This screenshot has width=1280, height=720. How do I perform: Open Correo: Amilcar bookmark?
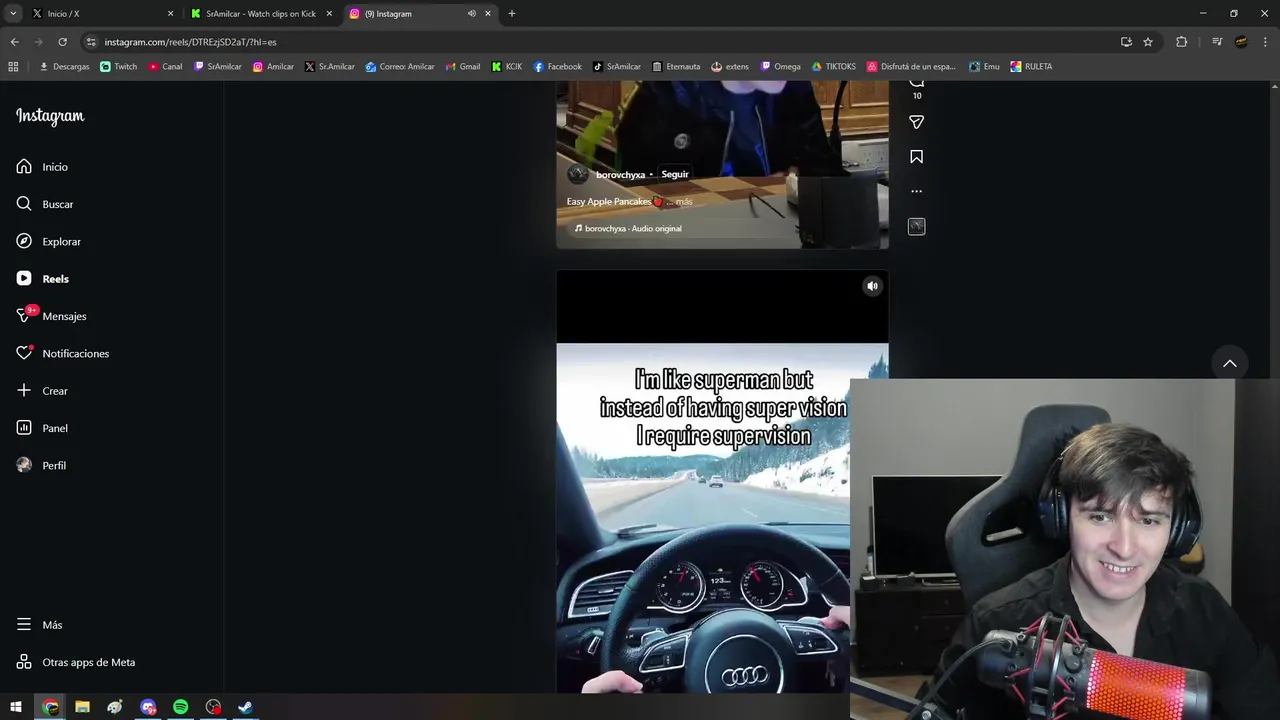click(400, 67)
